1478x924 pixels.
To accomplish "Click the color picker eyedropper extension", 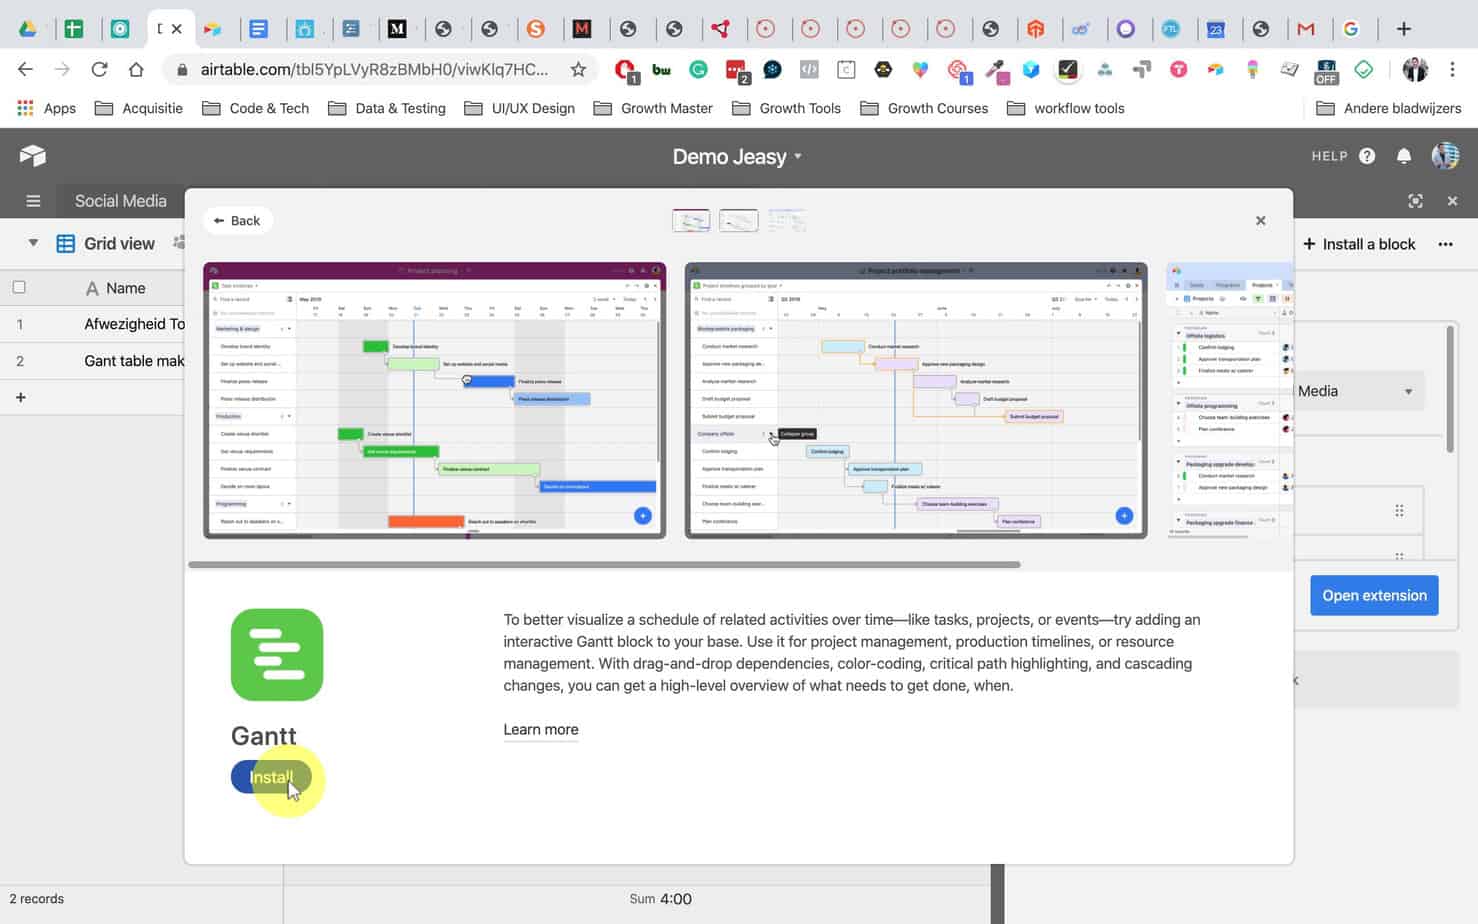I will 994,69.
